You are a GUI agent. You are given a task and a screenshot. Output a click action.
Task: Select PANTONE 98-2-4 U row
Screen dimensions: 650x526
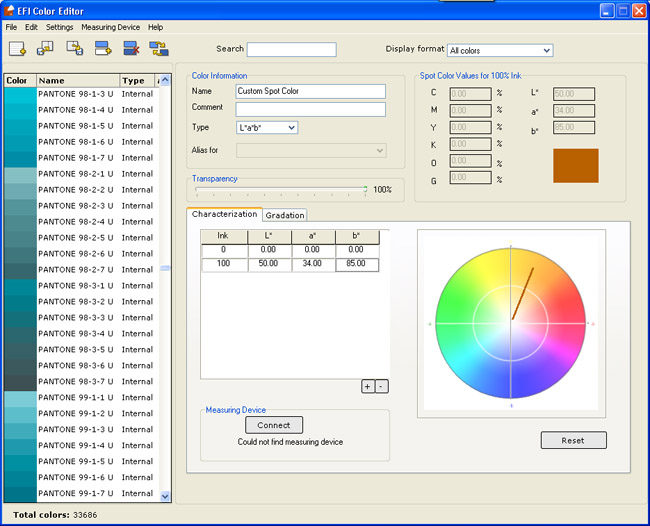(x=82, y=222)
